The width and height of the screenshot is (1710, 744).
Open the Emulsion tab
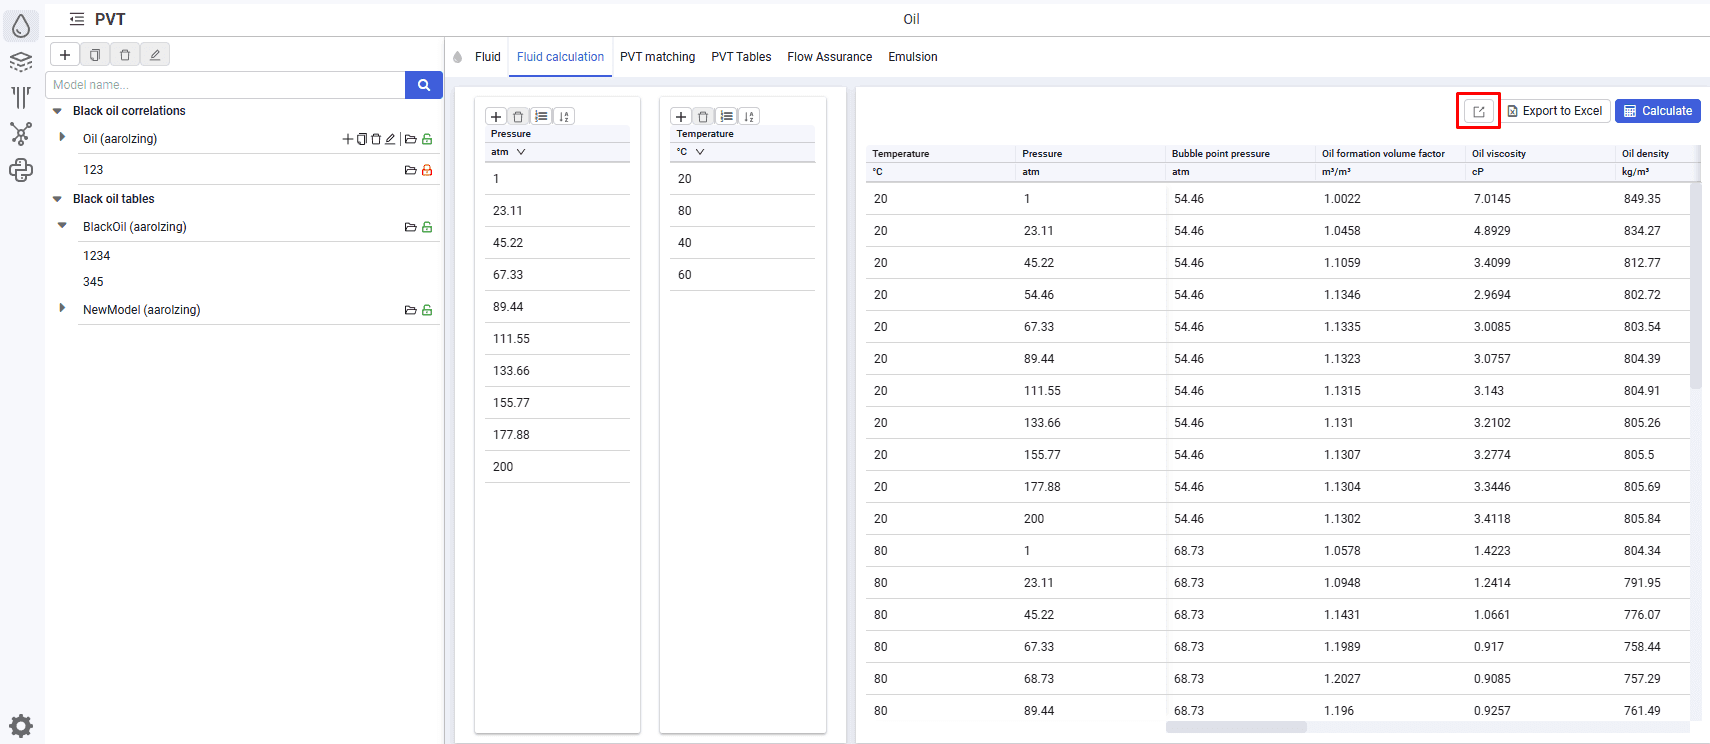(x=913, y=57)
